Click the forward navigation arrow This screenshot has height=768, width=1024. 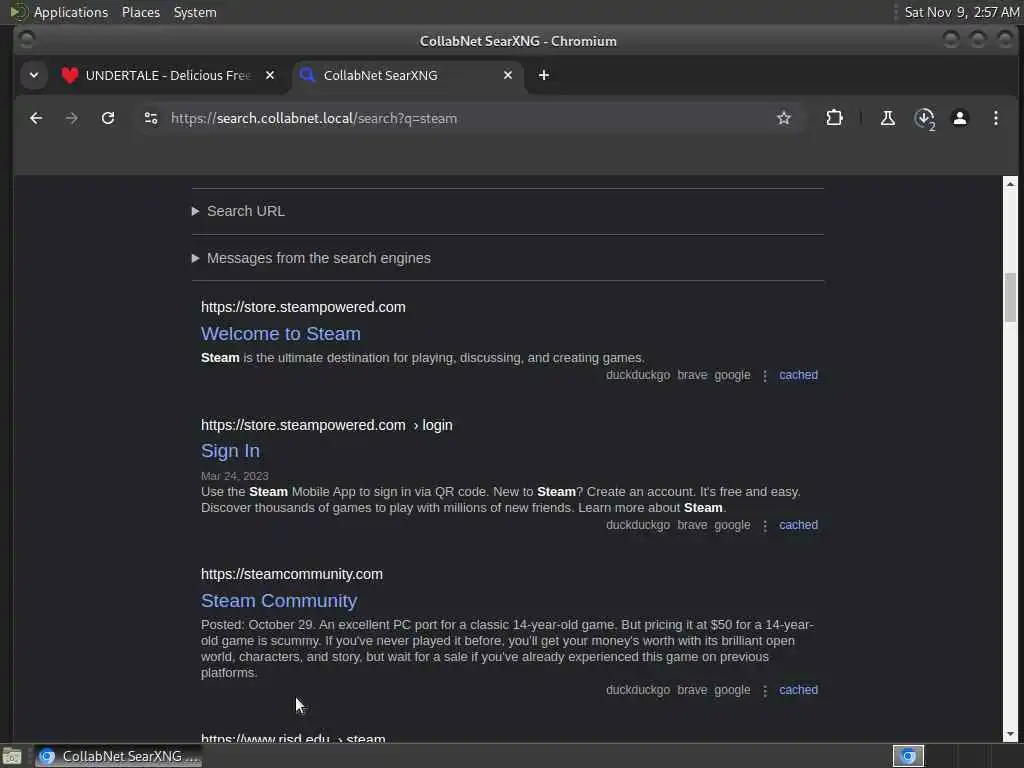pyautogui.click(x=72, y=118)
